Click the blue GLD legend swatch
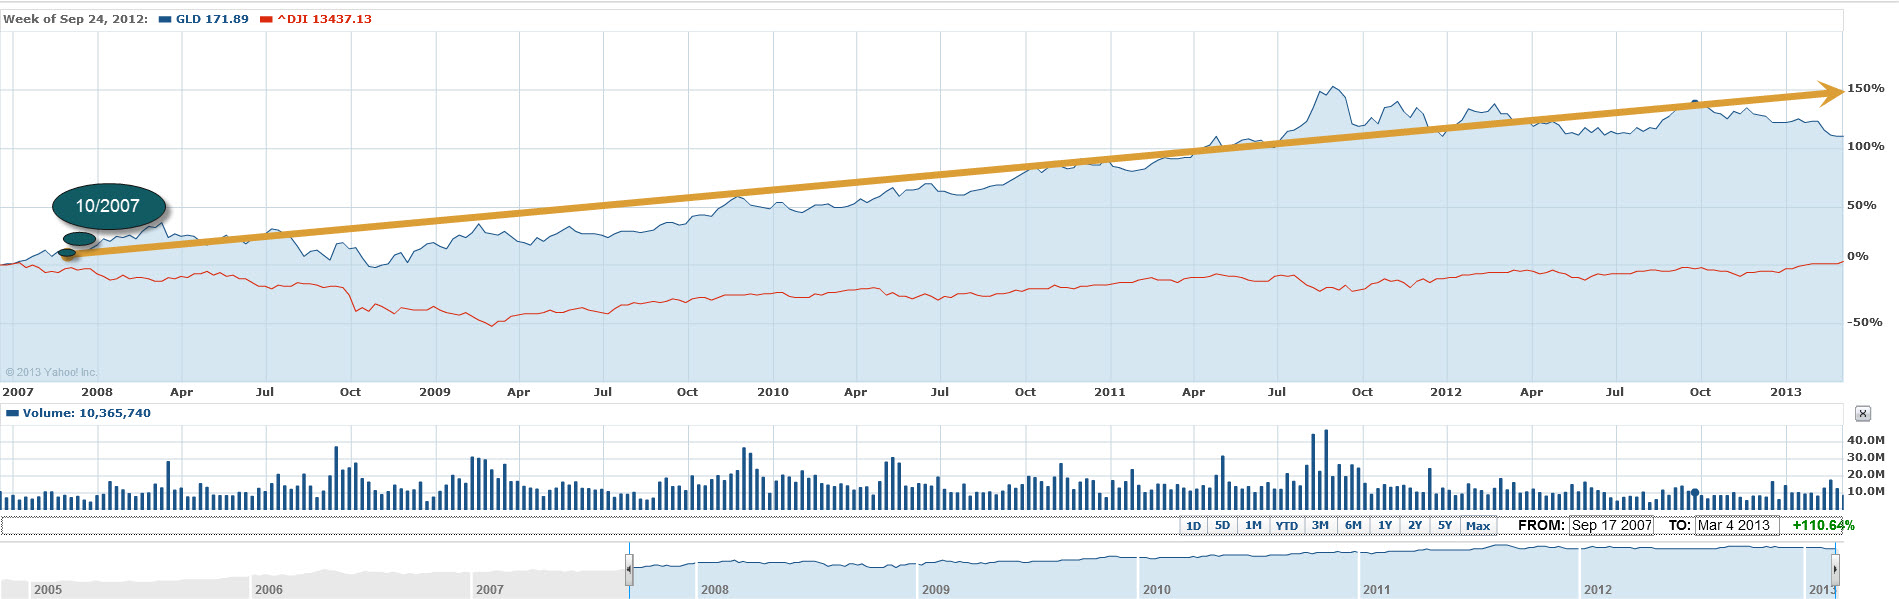 tap(165, 19)
